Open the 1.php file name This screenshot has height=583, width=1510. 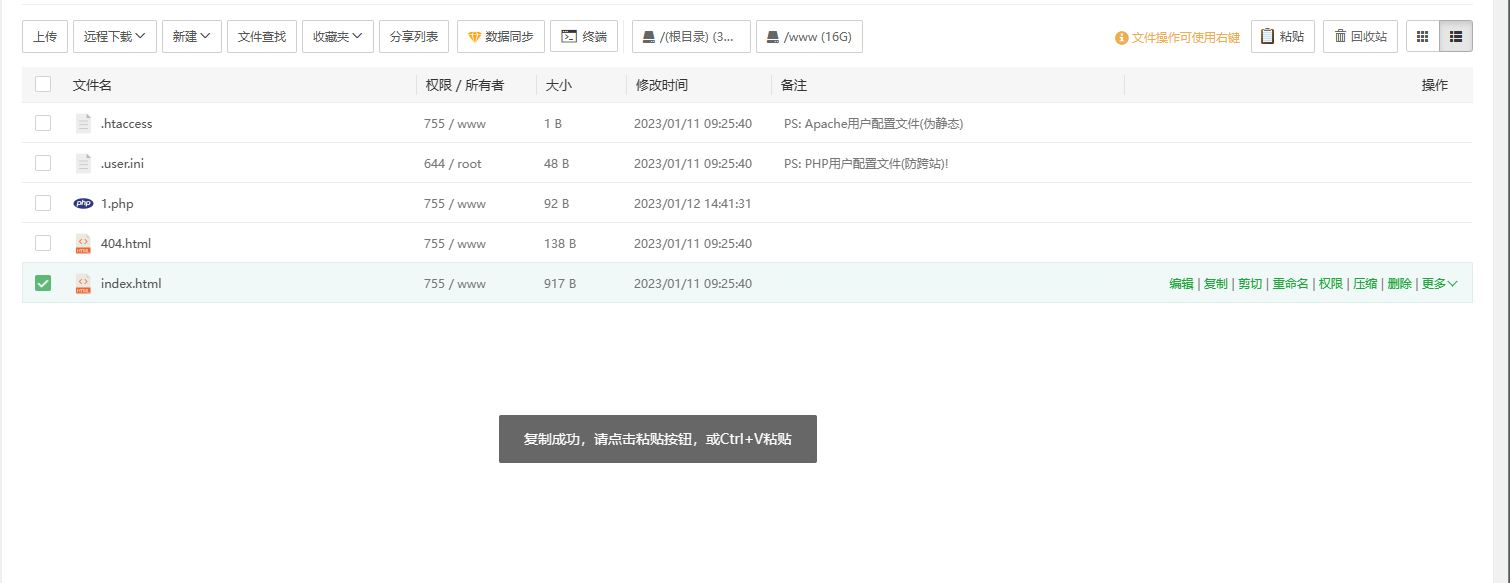117,204
